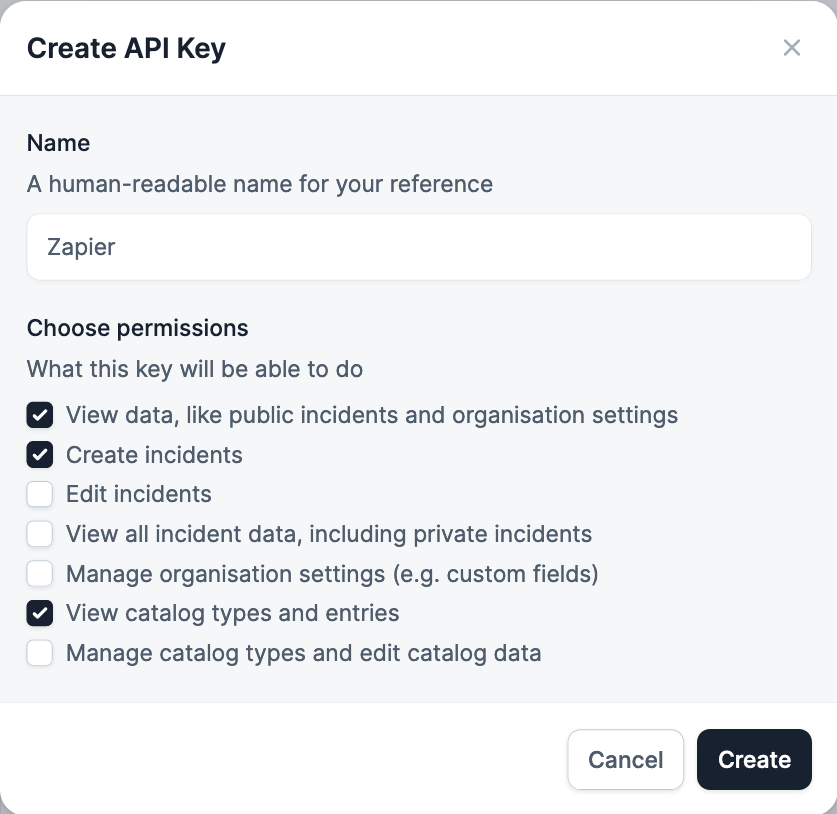Image resolution: width=837 pixels, height=814 pixels.
Task: Click the Create button
Action: (x=754, y=760)
